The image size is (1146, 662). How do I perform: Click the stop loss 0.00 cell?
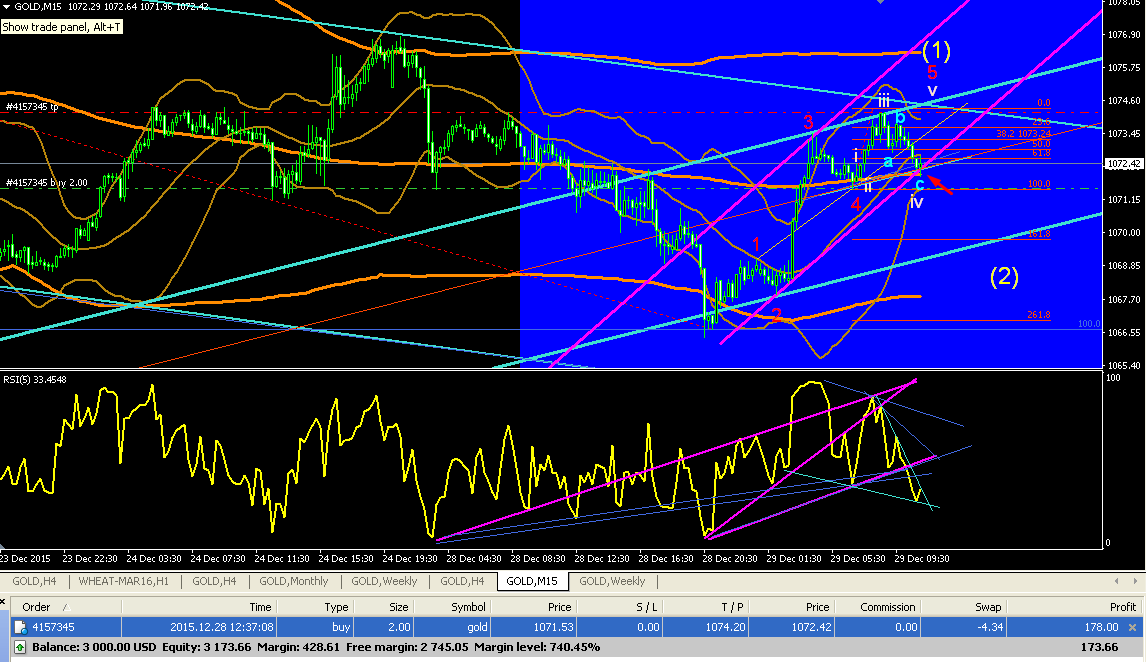click(647, 627)
